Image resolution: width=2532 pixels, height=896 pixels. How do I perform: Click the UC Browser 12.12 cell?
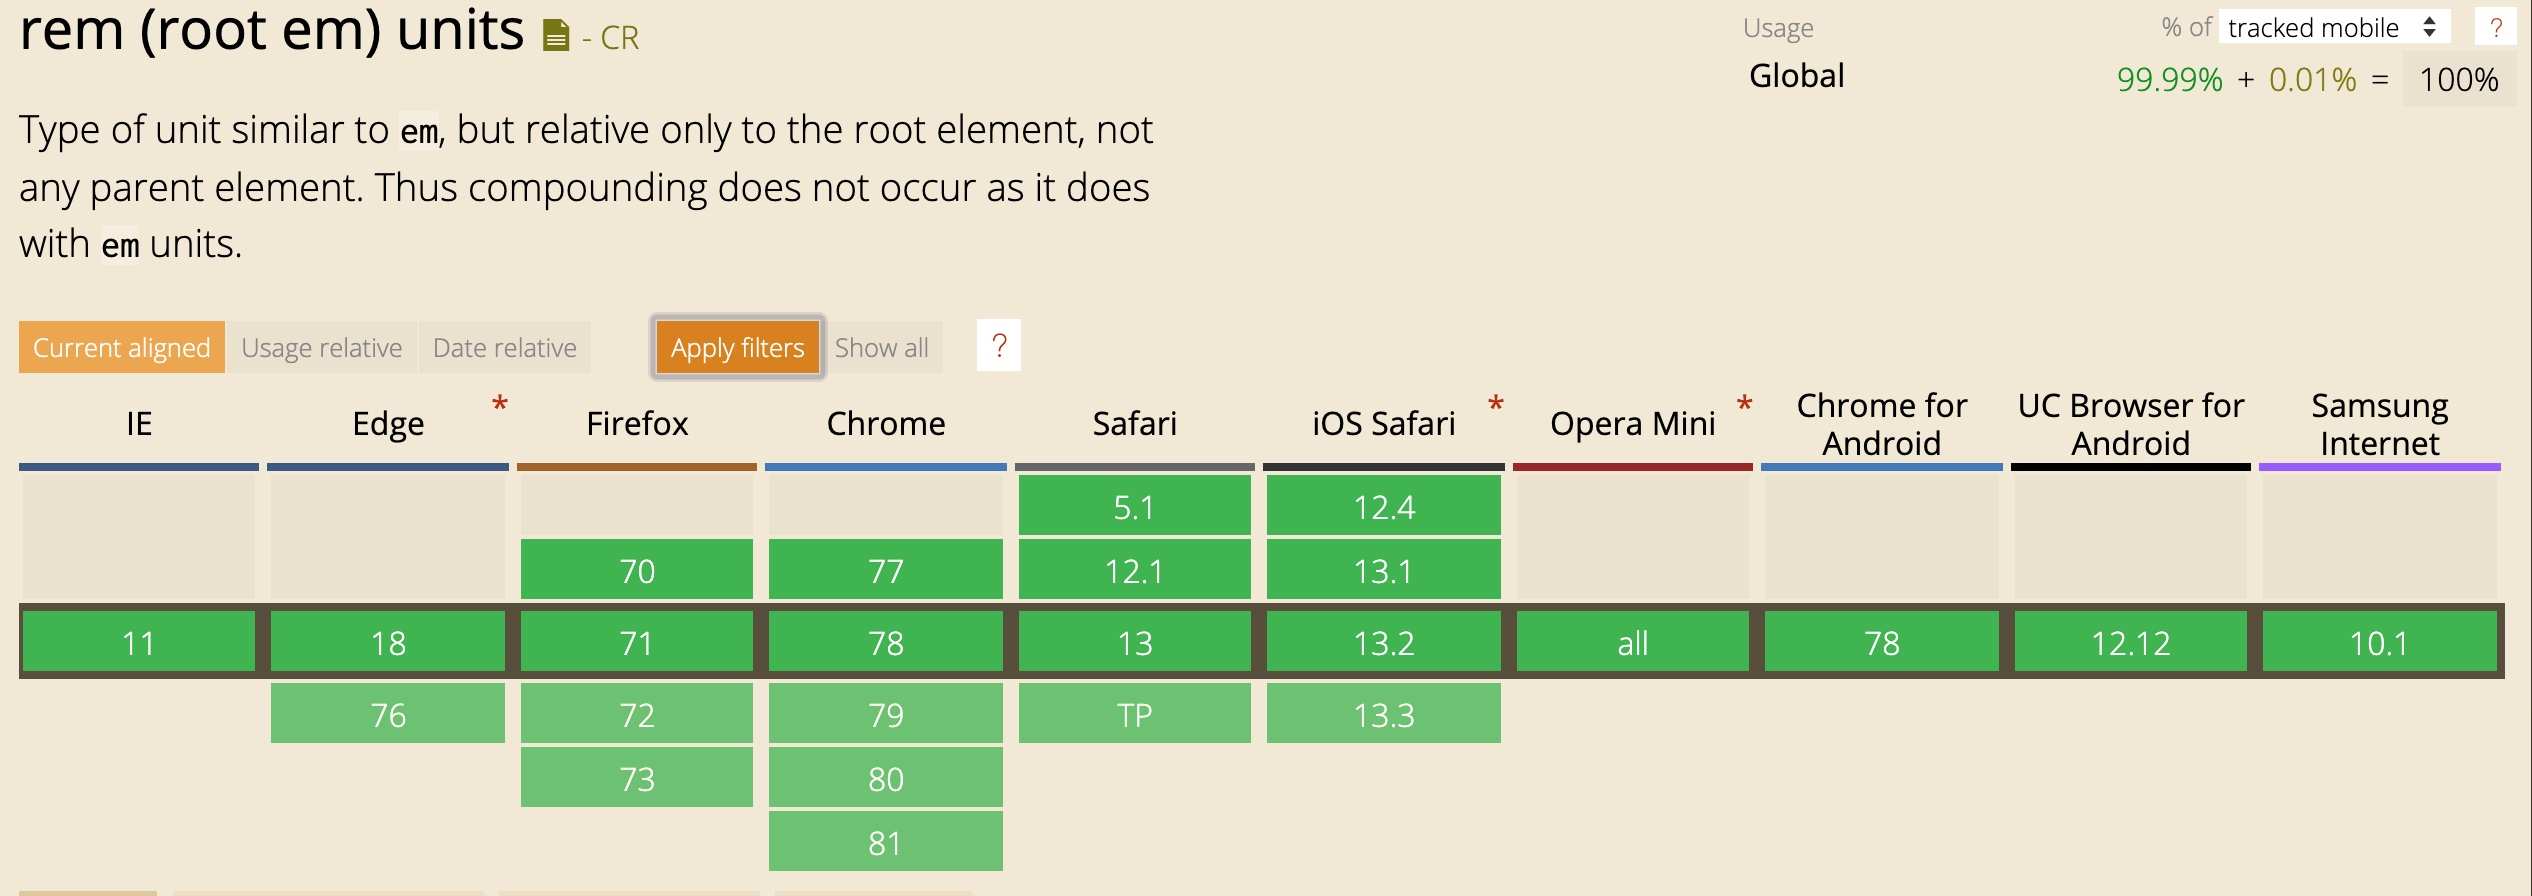pyautogui.click(x=2131, y=642)
